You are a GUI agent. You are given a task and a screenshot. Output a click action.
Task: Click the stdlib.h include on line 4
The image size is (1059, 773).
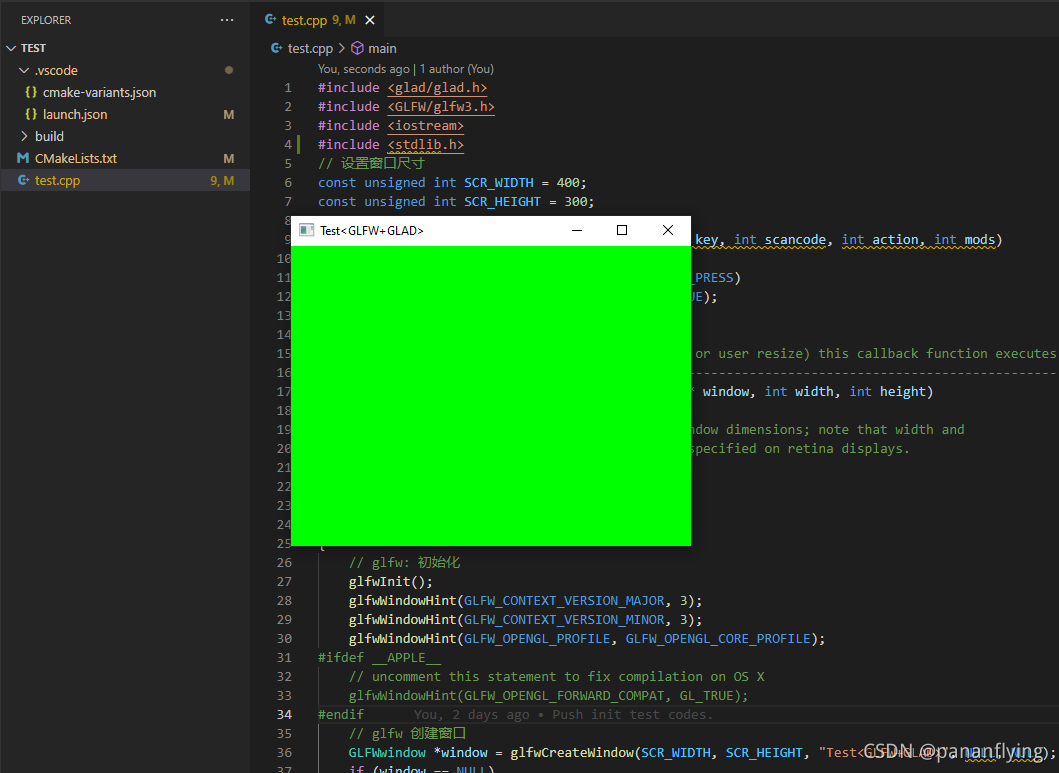(x=425, y=144)
